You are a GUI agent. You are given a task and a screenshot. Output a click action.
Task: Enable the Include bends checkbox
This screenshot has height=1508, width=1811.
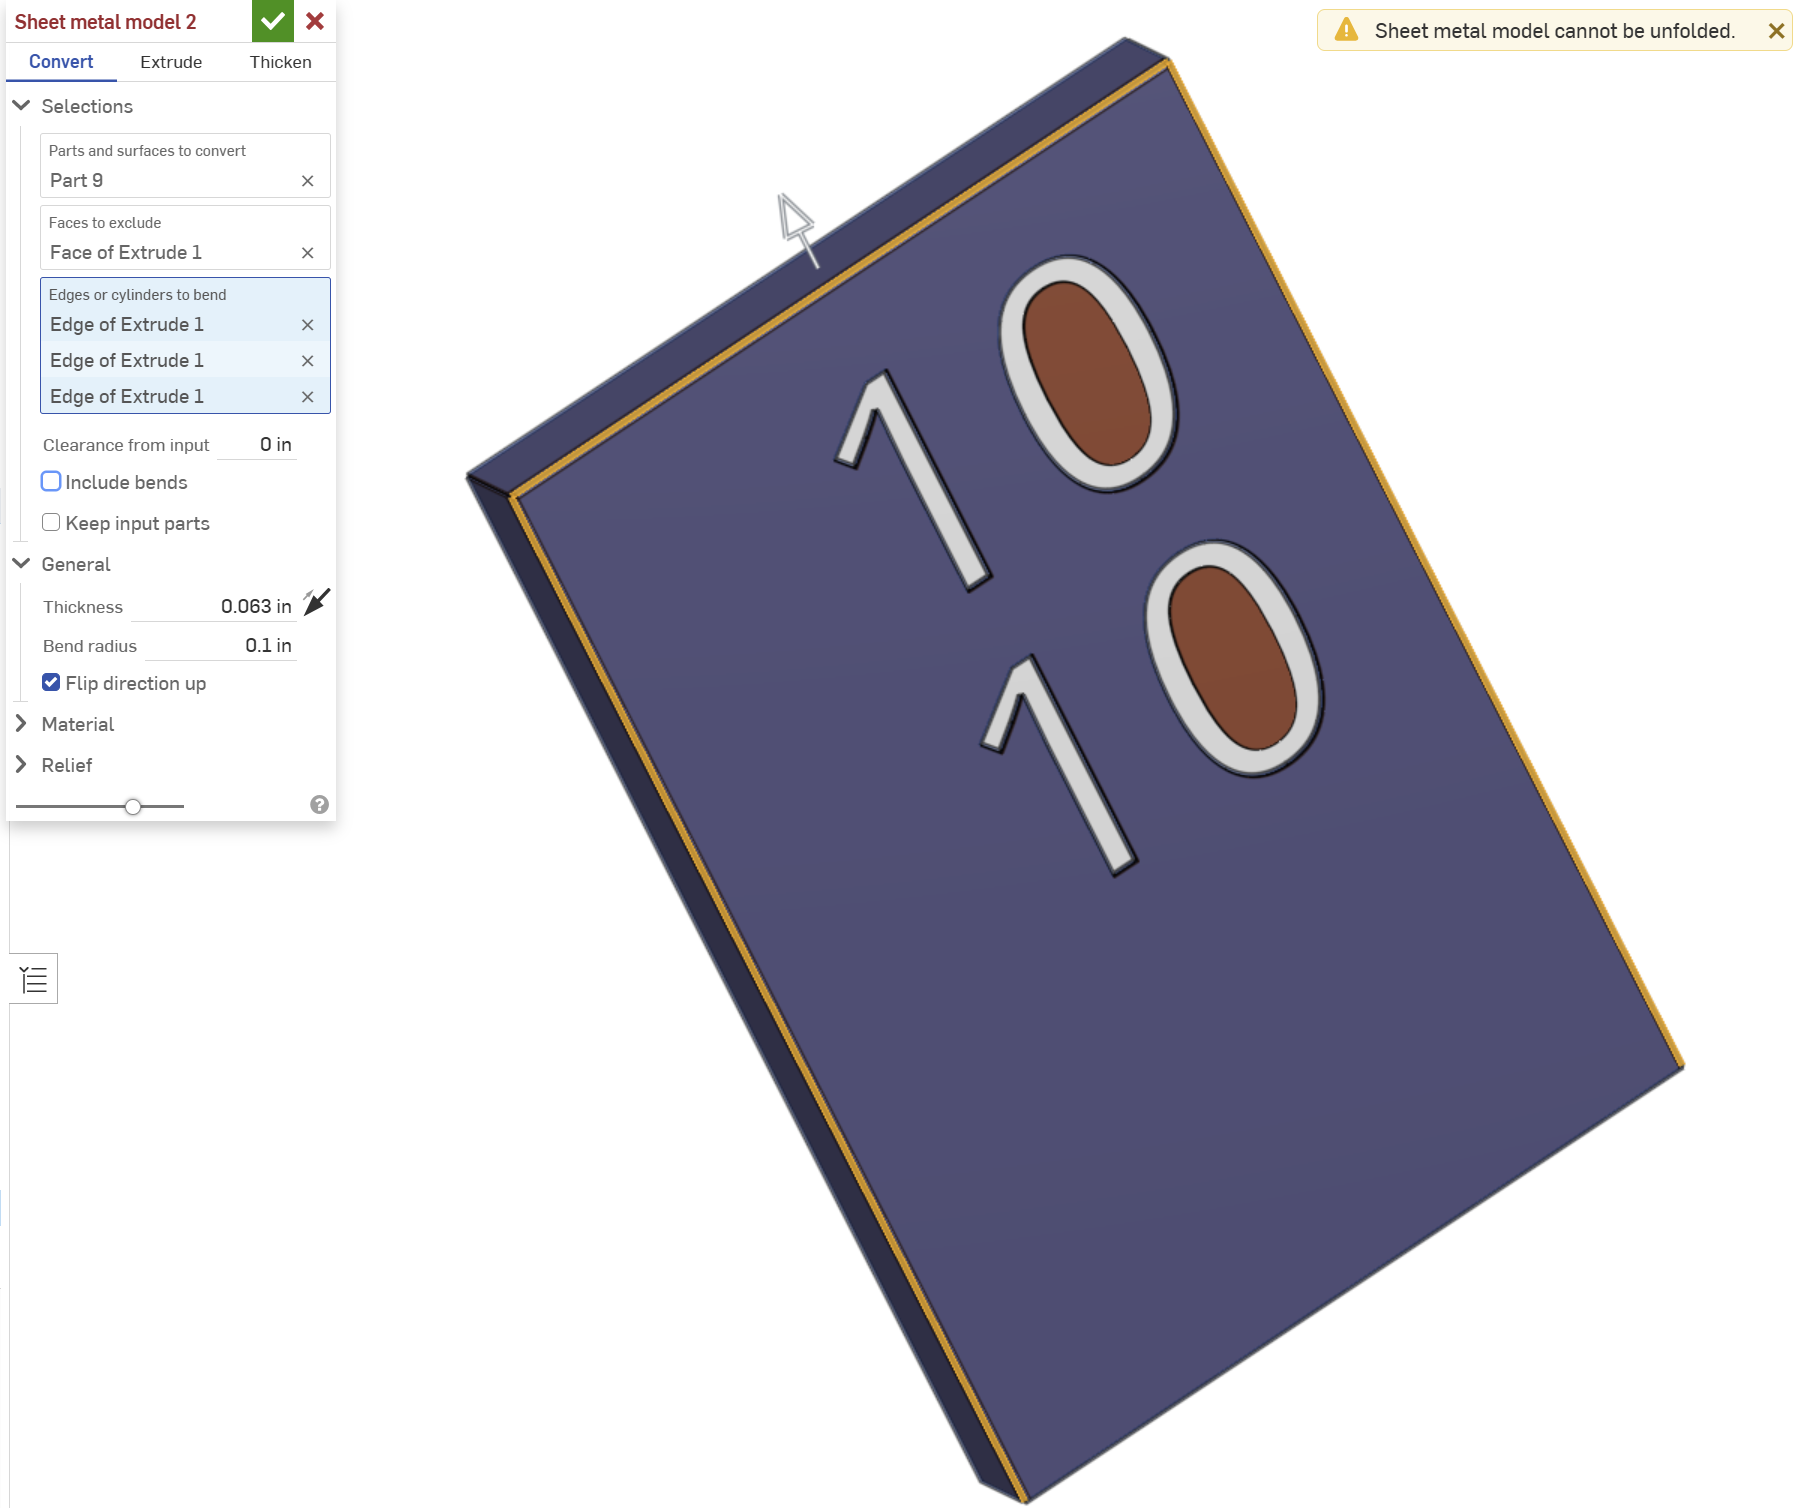point(51,481)
